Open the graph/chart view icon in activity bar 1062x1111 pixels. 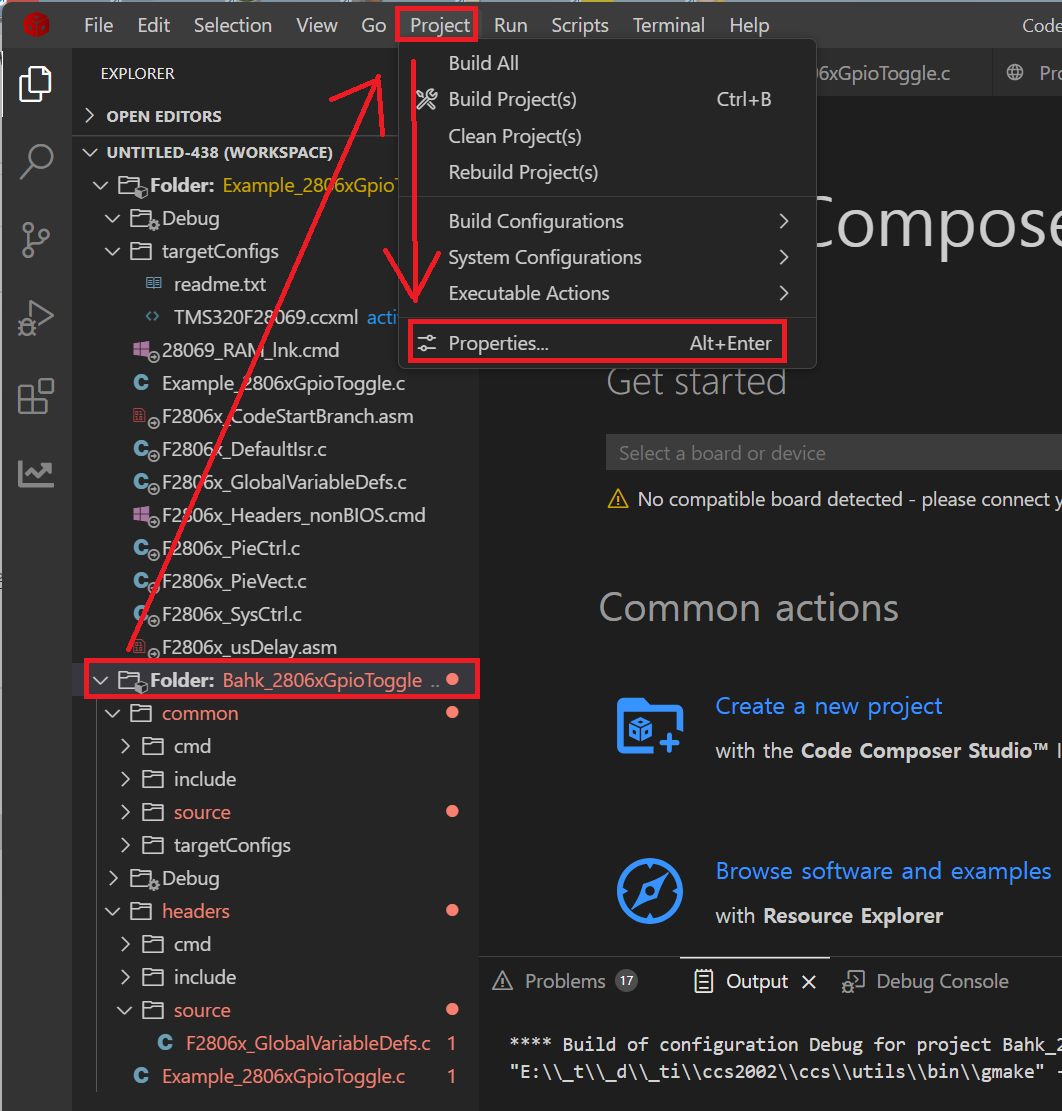click(35, 473)
